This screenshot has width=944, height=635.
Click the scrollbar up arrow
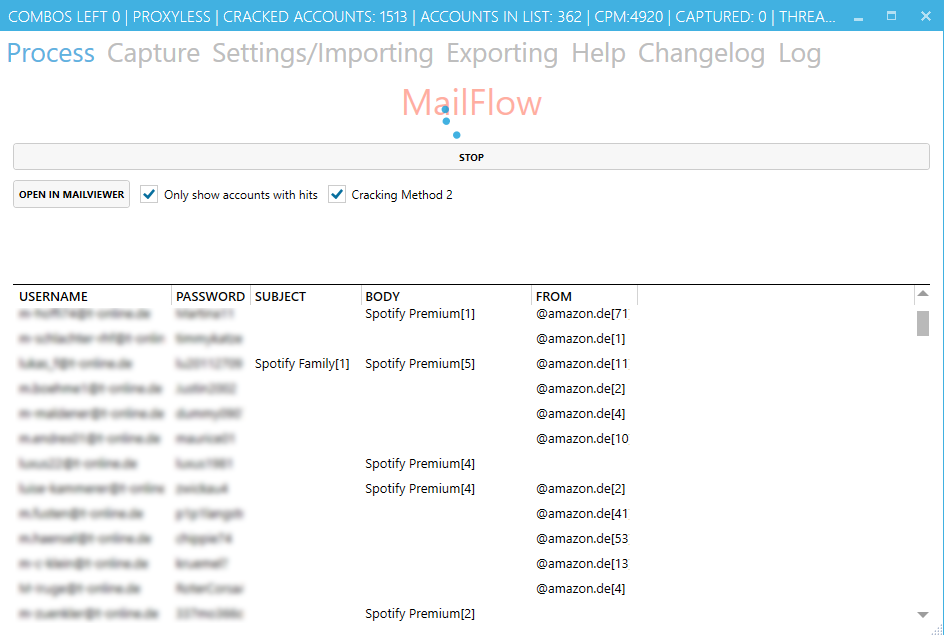tap(922, 294)
